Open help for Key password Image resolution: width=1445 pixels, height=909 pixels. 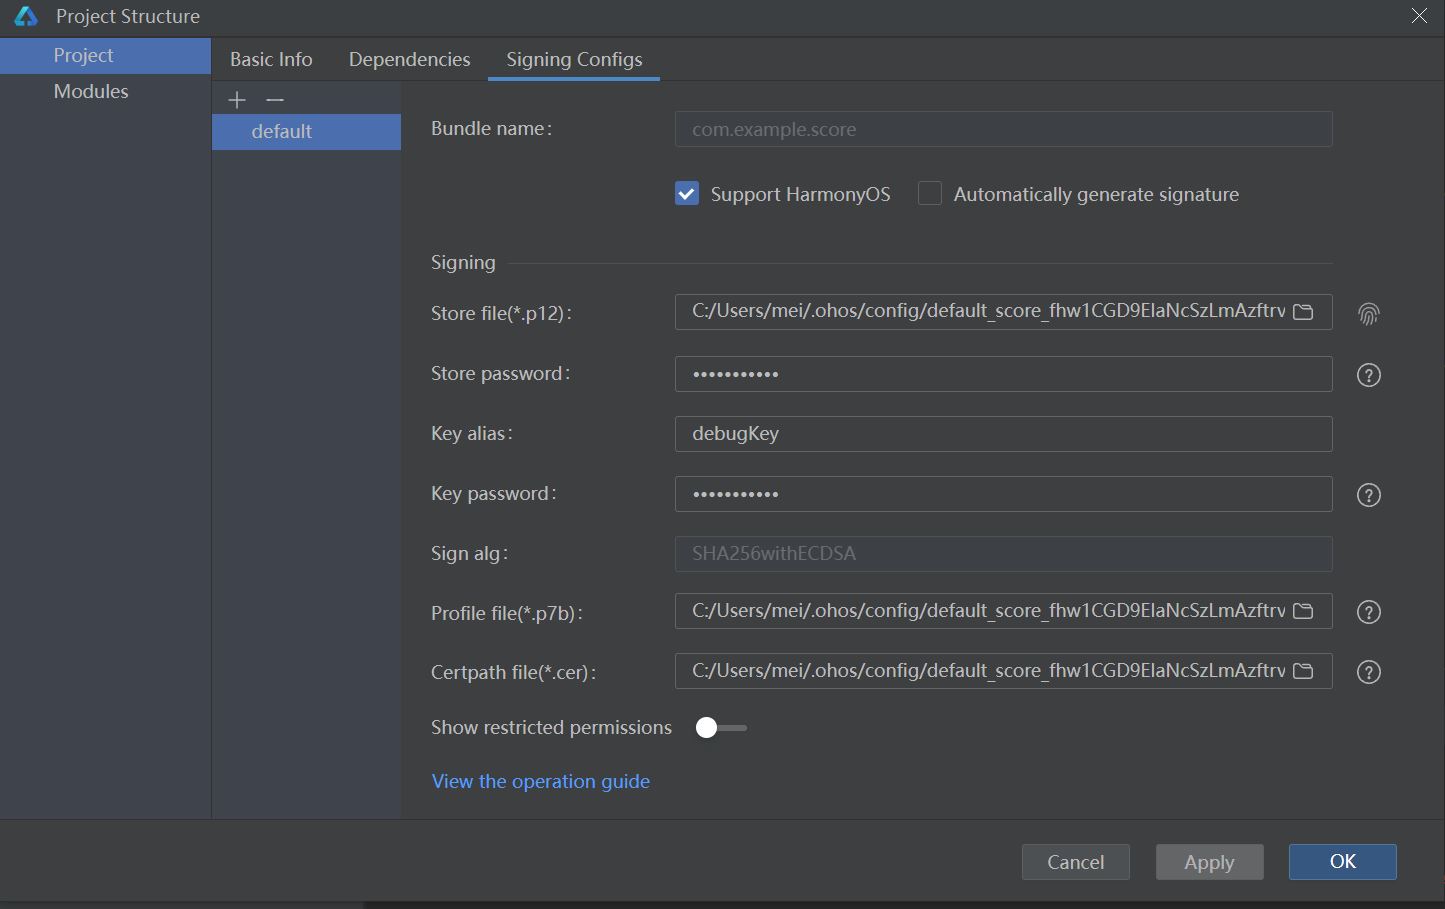pyautogui.click(x=1369, y=495)
